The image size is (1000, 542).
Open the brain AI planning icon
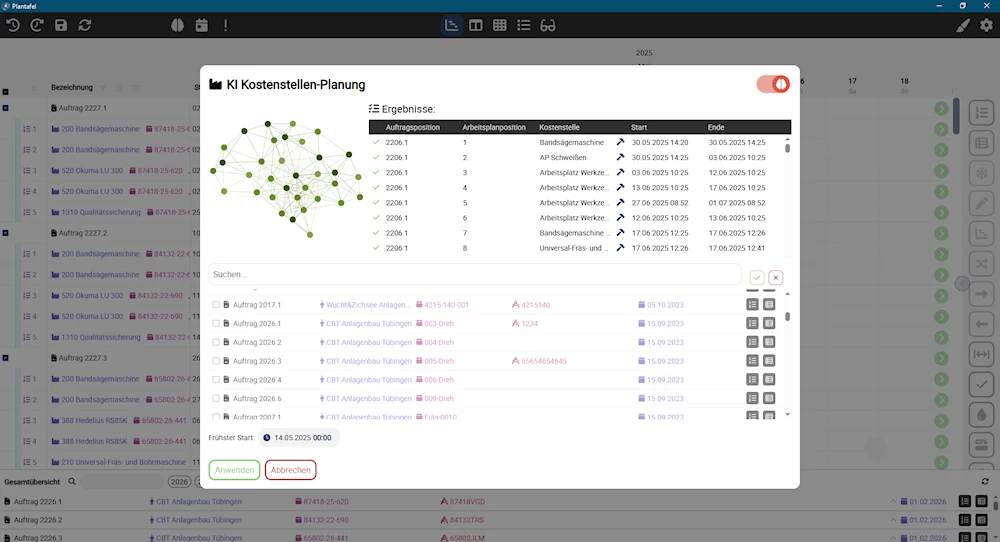pos(177,25)
